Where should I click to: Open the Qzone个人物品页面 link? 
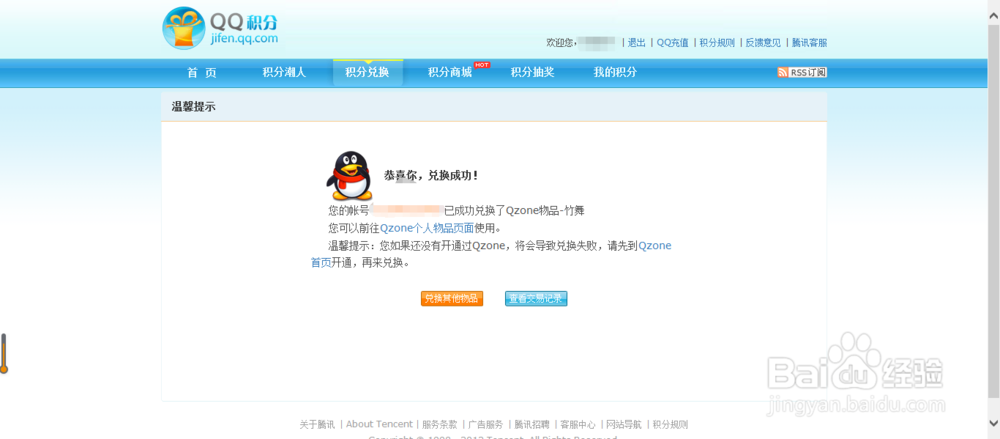click(427, 228)
